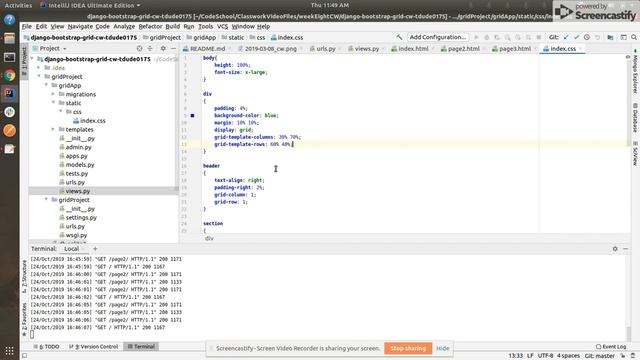Image resolution: width=640 pixels, height=360 pixels.
Task: Open the TODO tool window
Action: (x=47, y=347)
